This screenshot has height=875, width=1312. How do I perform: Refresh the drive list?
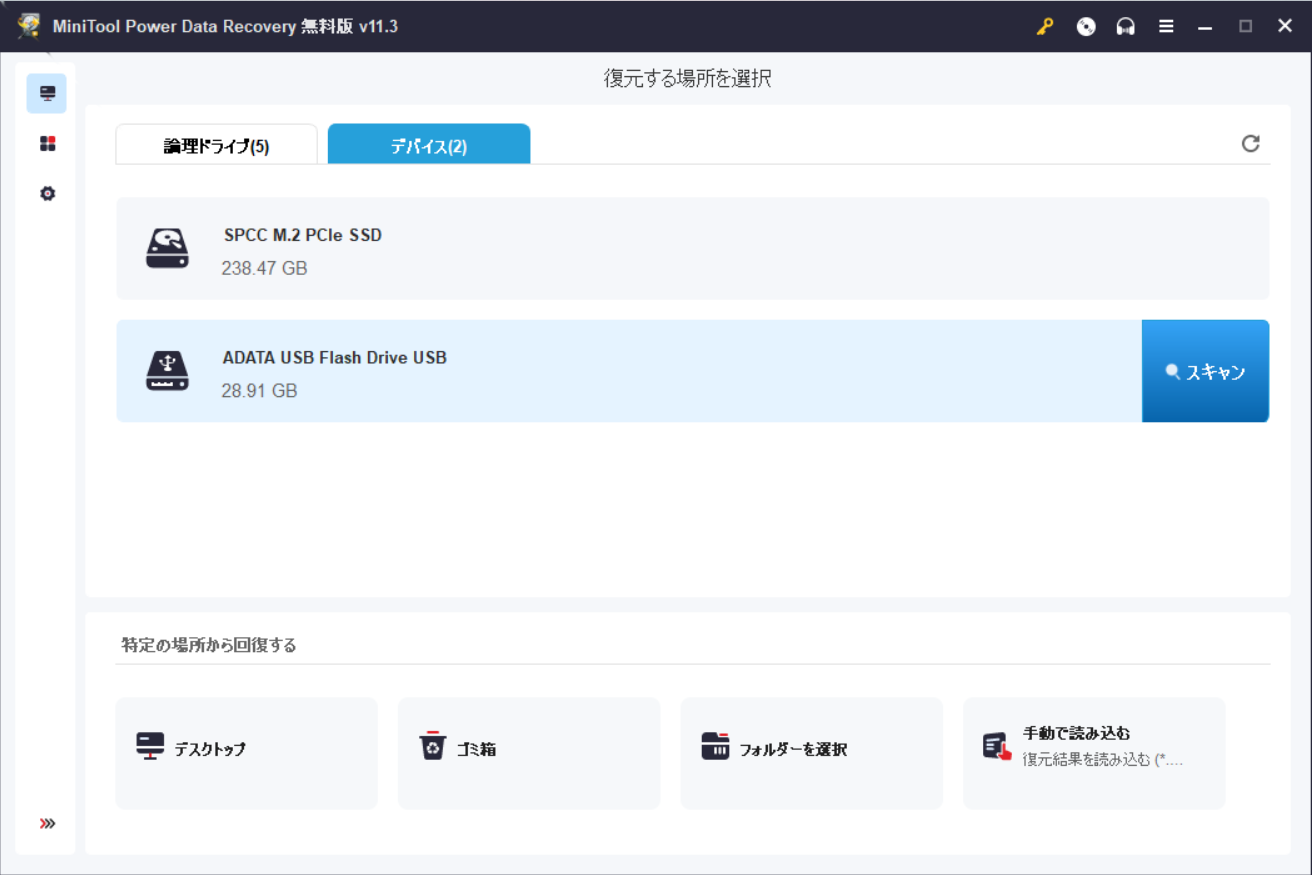tap(1250, 144)
